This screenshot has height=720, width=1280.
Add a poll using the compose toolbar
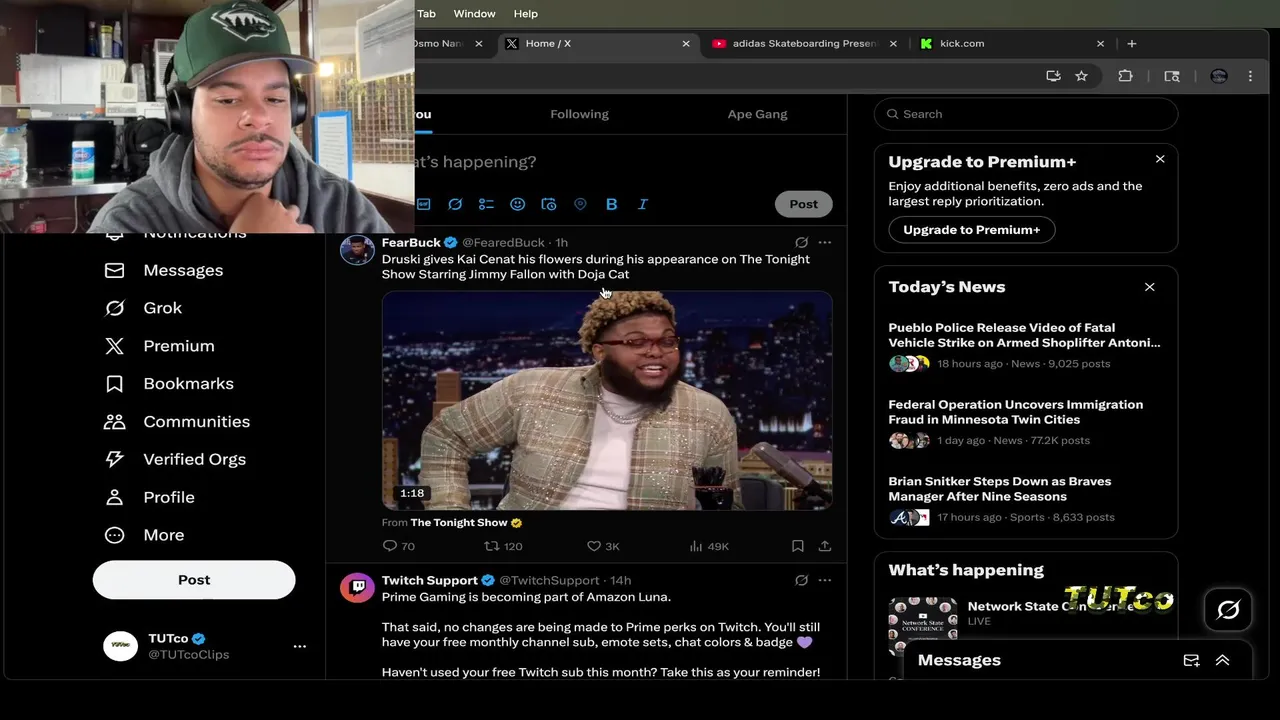tap(486, 204)
